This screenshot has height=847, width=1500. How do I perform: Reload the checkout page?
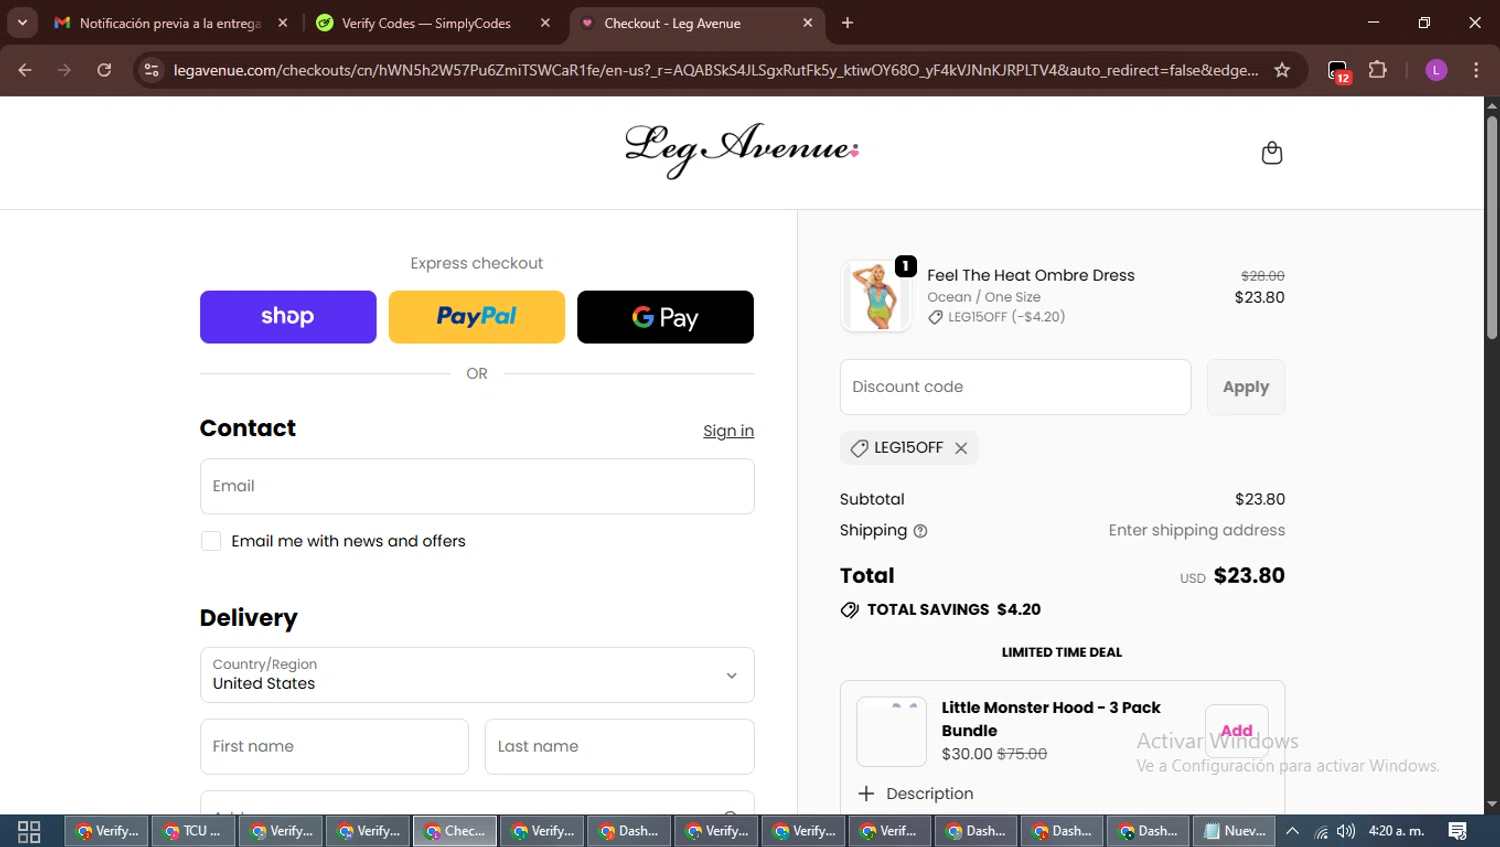(x=104, y=70)
